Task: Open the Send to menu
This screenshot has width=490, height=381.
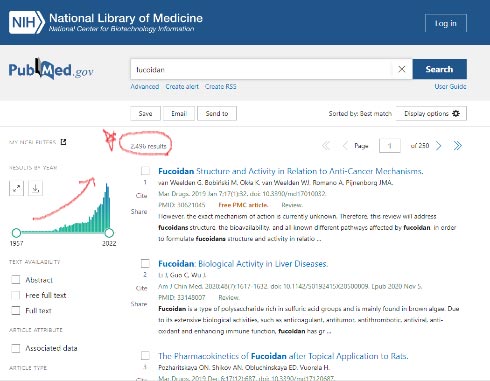Action: (217, 113)
